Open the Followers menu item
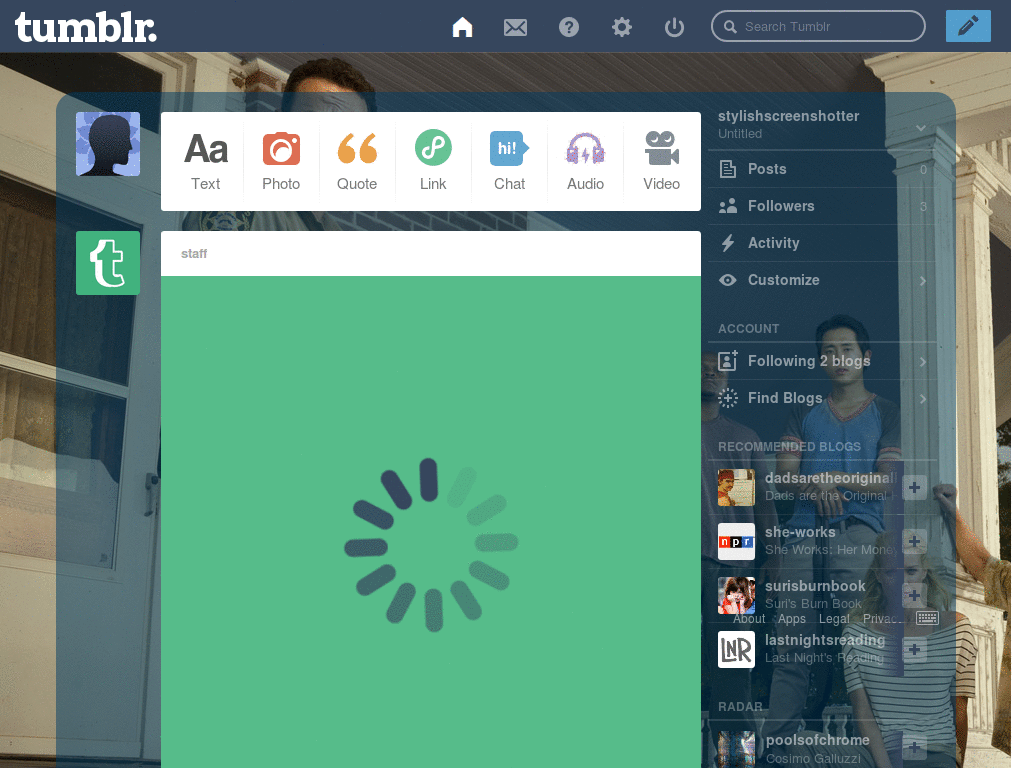Image resolution: width=1024 pixels, height=768 pixels. [823, 206]
